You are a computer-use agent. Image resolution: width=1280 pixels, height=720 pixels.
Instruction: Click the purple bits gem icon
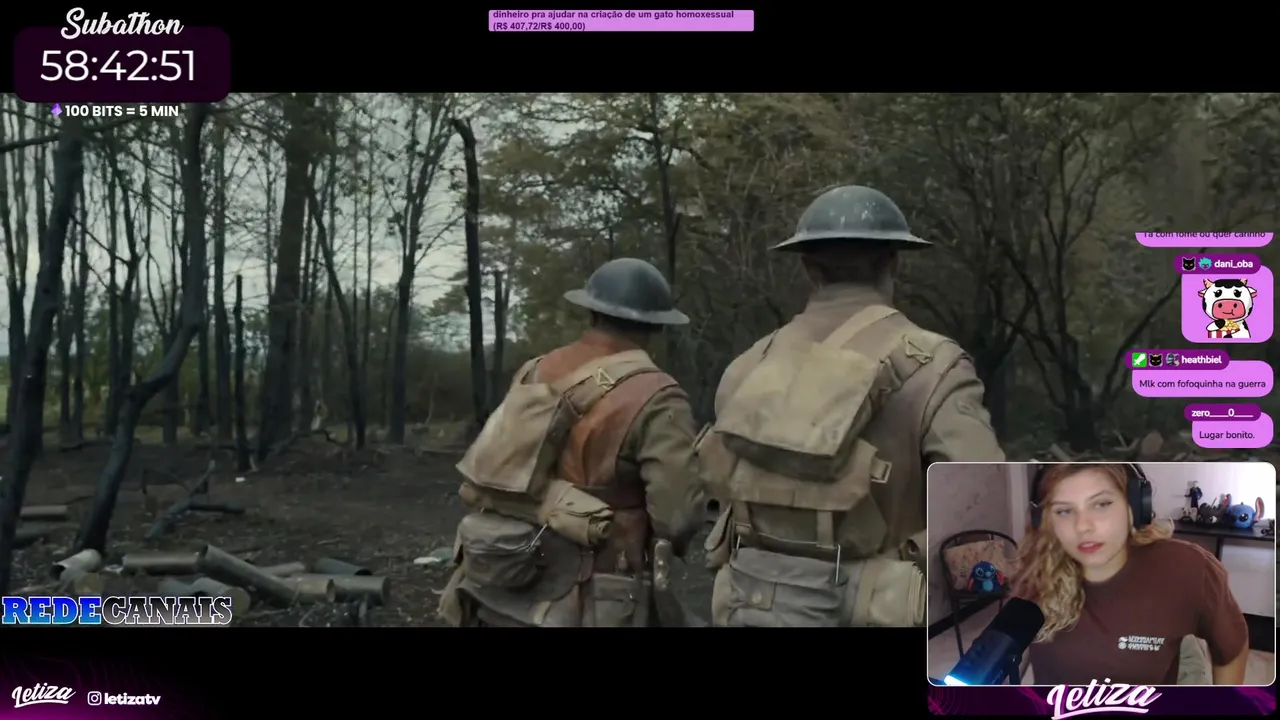pos(56,111)
